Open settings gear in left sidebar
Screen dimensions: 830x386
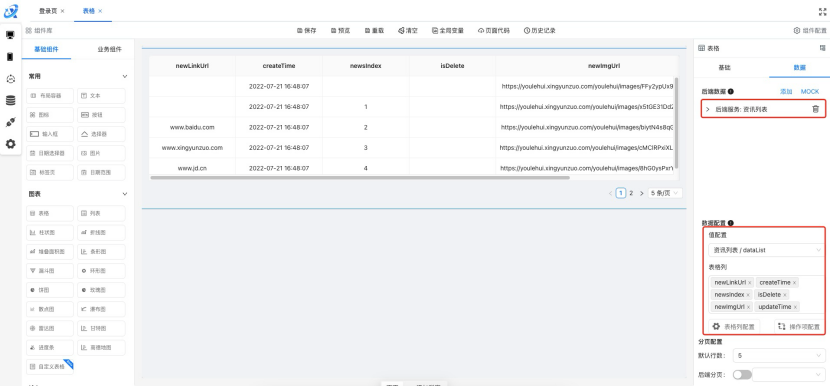click(x=10, y=144)
